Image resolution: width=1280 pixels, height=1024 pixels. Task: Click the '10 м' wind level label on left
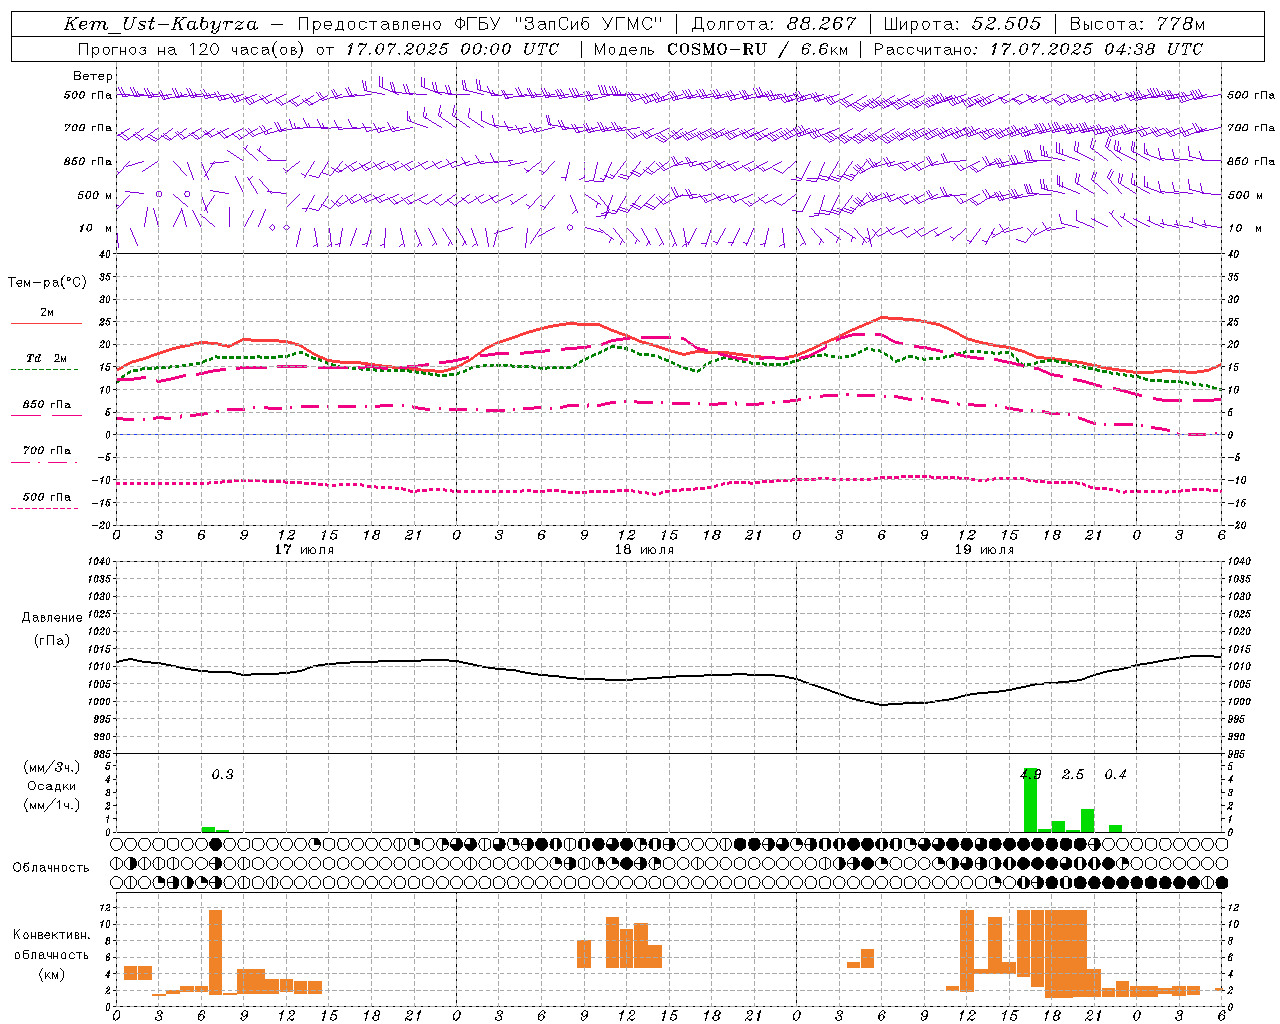[x=96, y=229]
